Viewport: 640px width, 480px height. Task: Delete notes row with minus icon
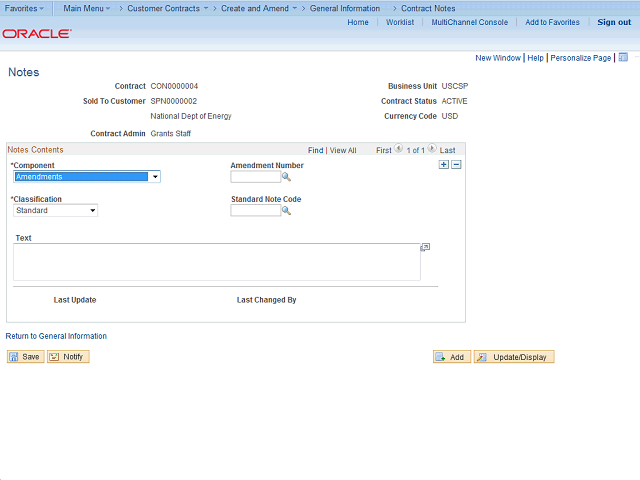point(456,164)
